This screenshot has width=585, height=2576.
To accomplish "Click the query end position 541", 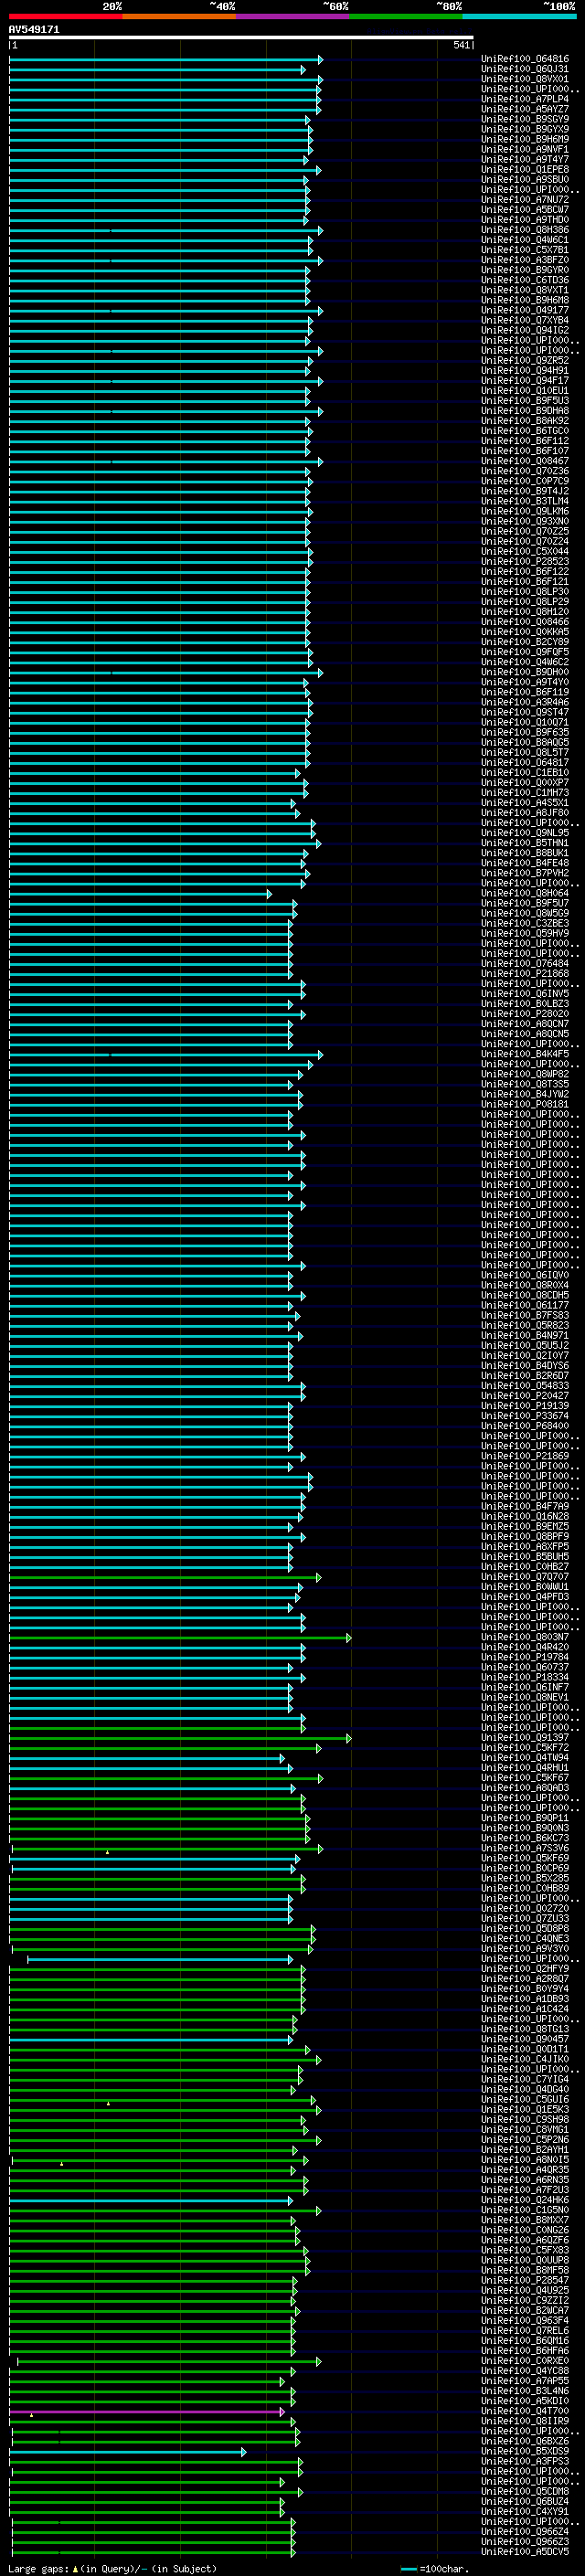I will click(x=461, y=45).
